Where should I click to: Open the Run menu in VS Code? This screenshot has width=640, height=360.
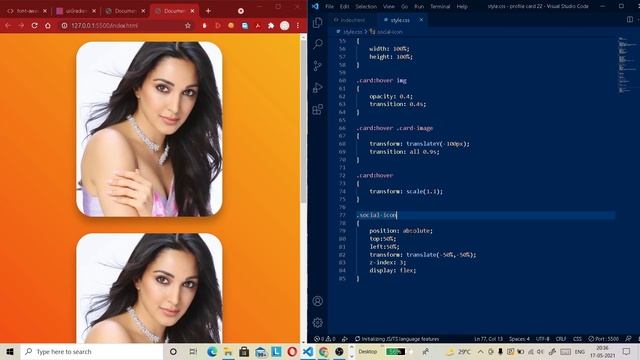point(419,7)
